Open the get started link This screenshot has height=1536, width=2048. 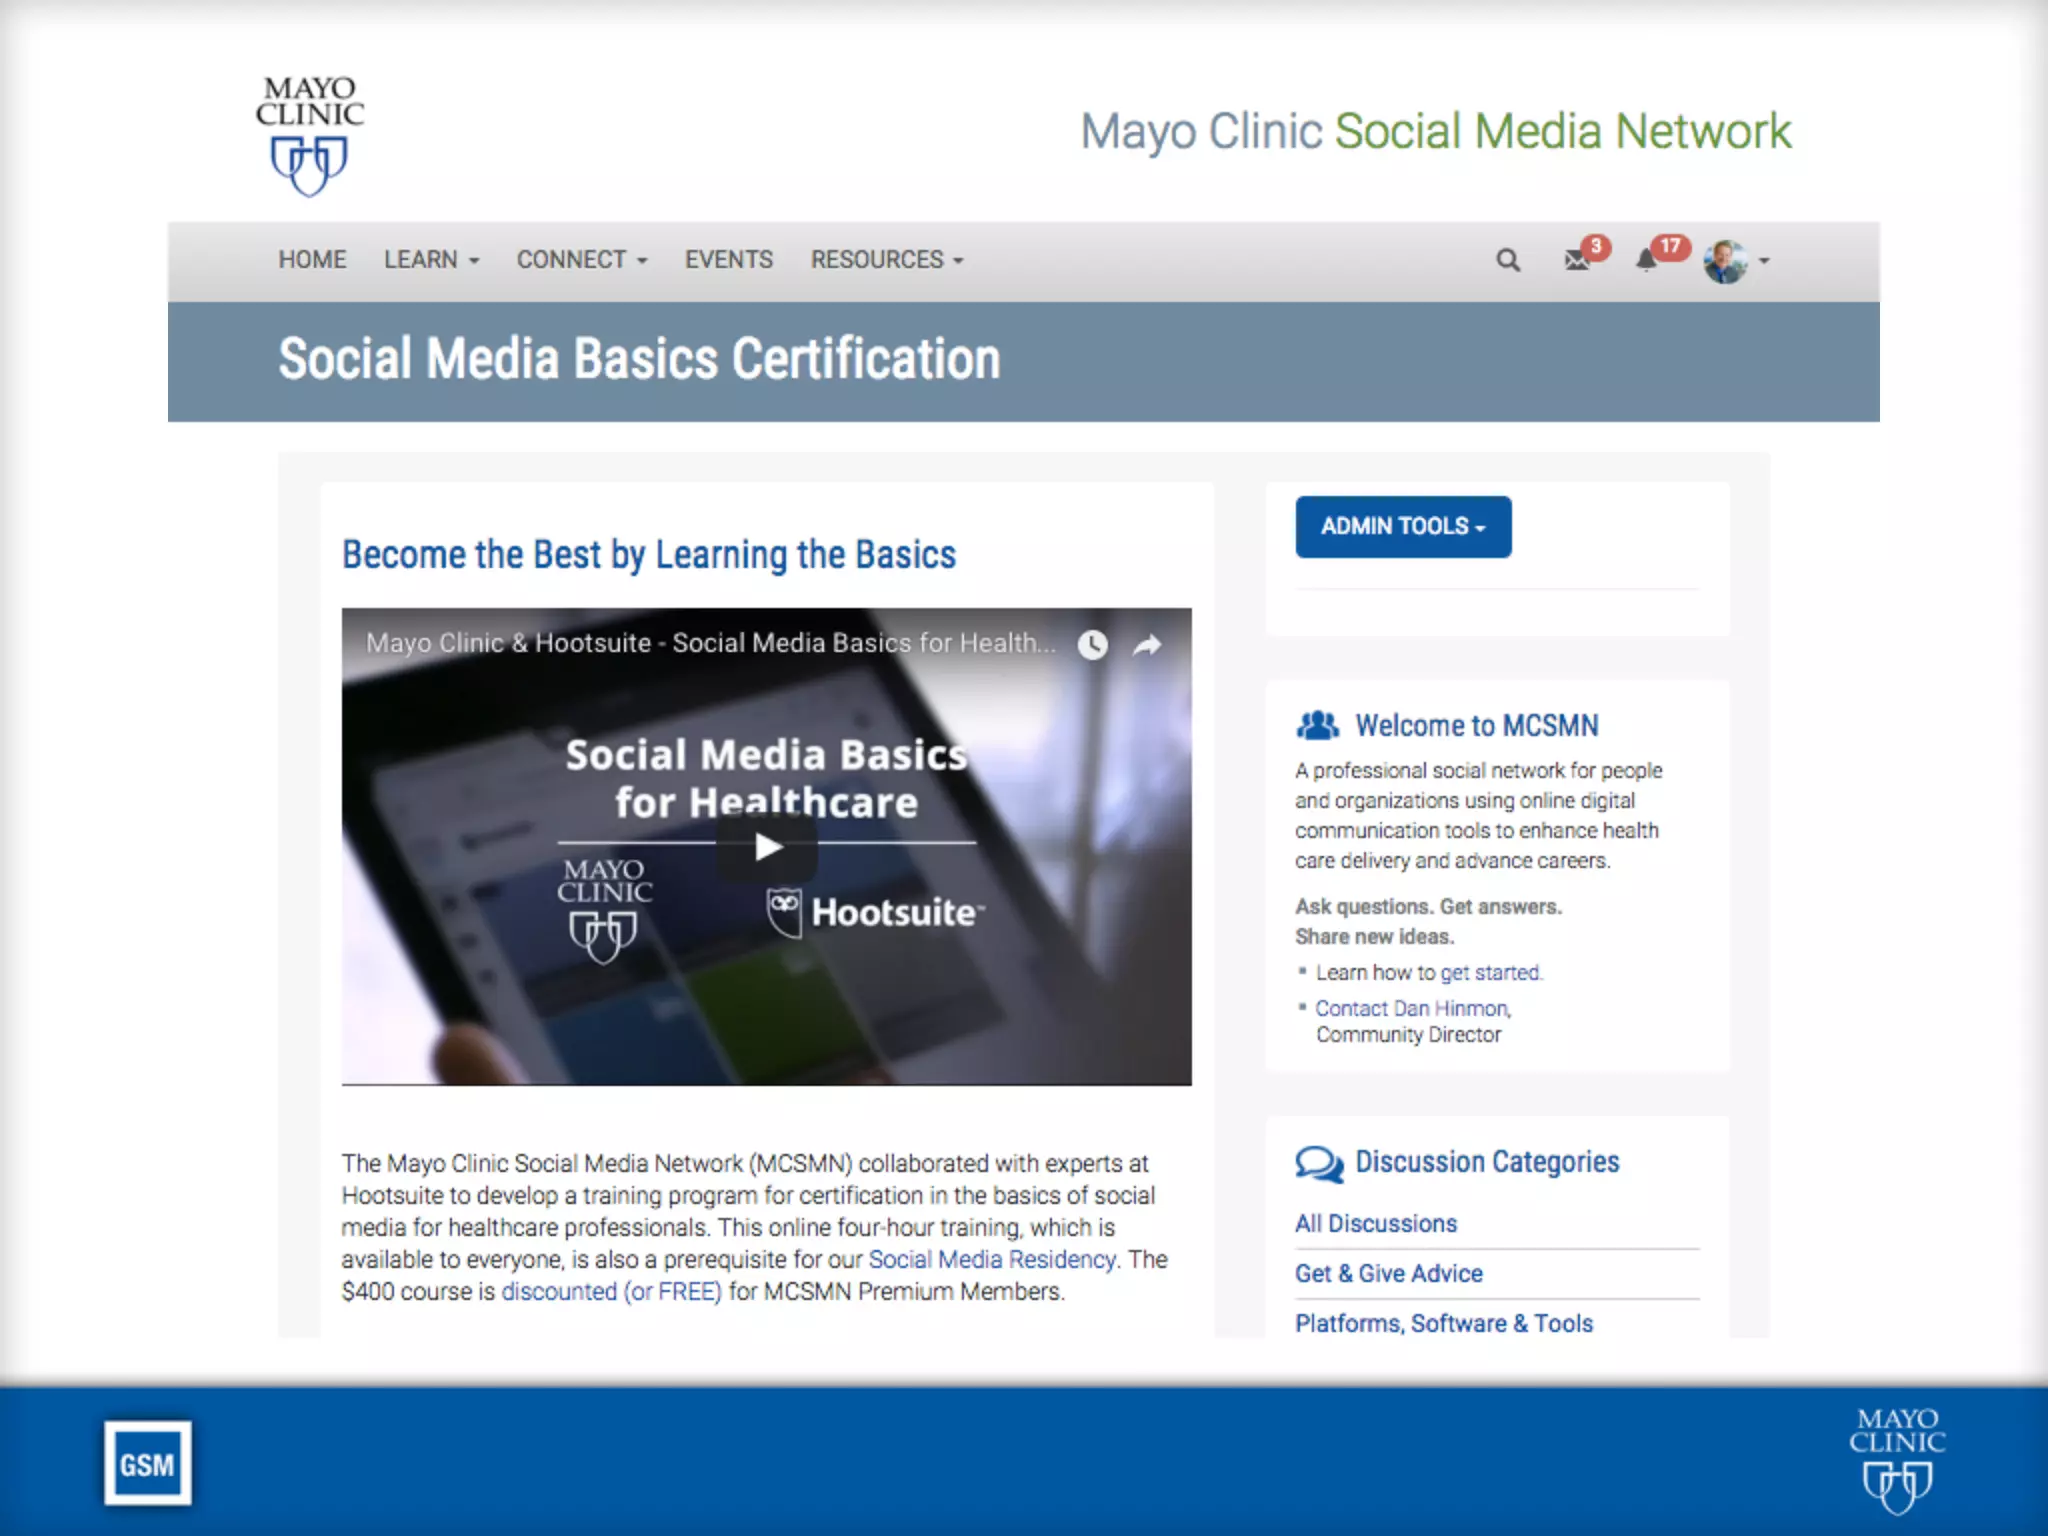(x=1490, y=972)
